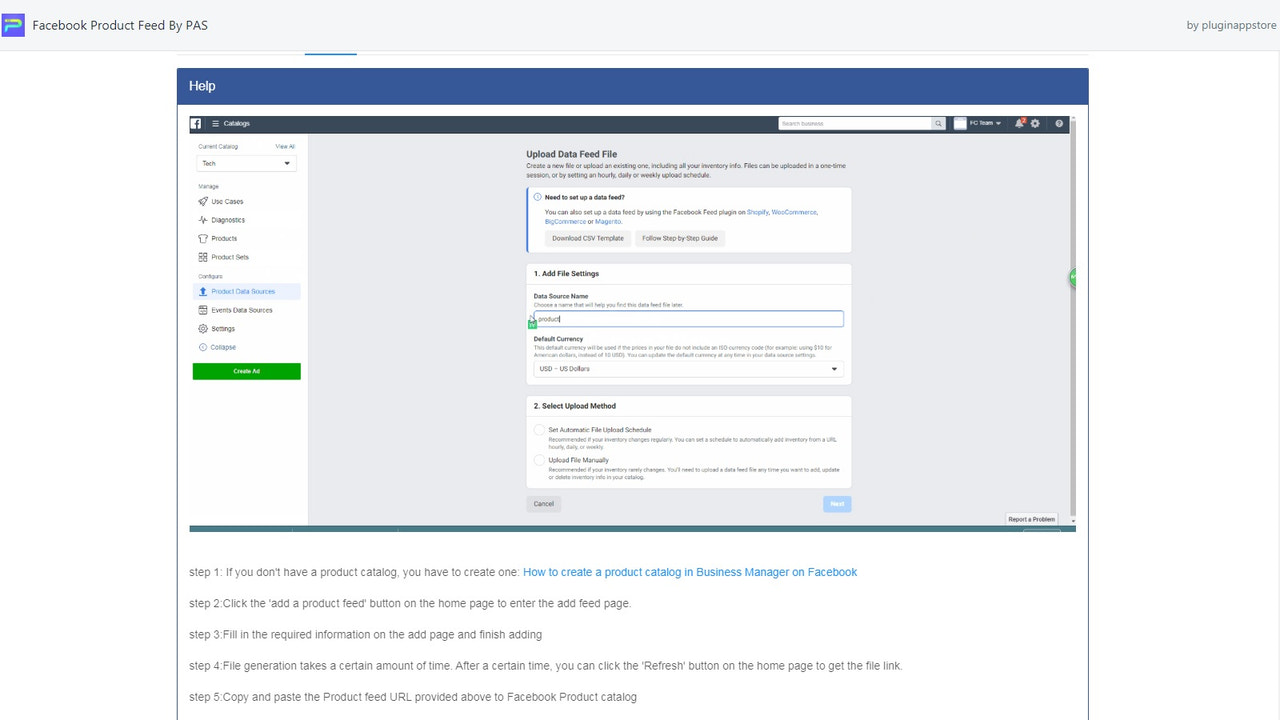Click the embedded page vertical scrollbar

[x=1072, y=320]
